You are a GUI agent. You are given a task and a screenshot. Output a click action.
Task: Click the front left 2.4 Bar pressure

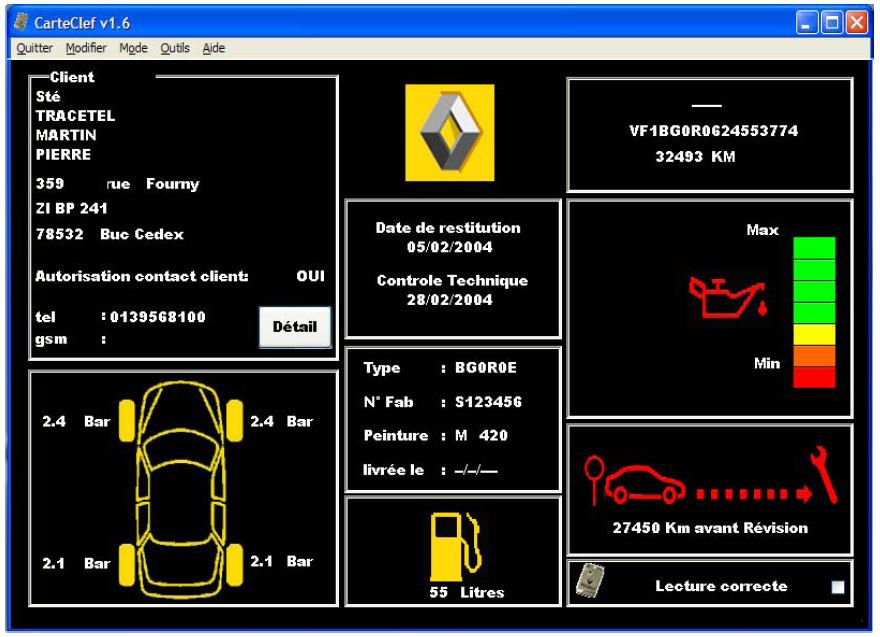[76, 421]
